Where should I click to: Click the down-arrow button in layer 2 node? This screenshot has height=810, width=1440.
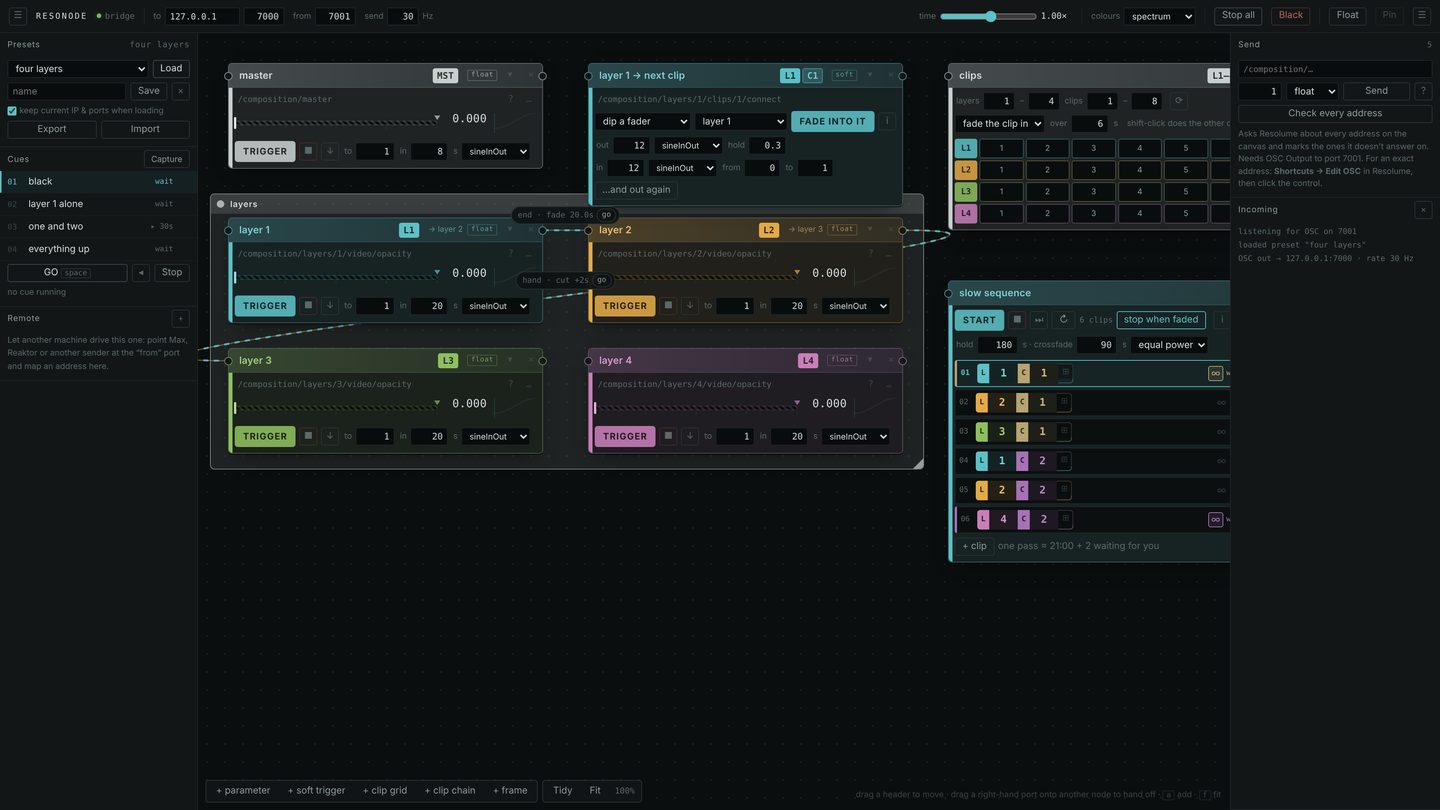(690, 306)
